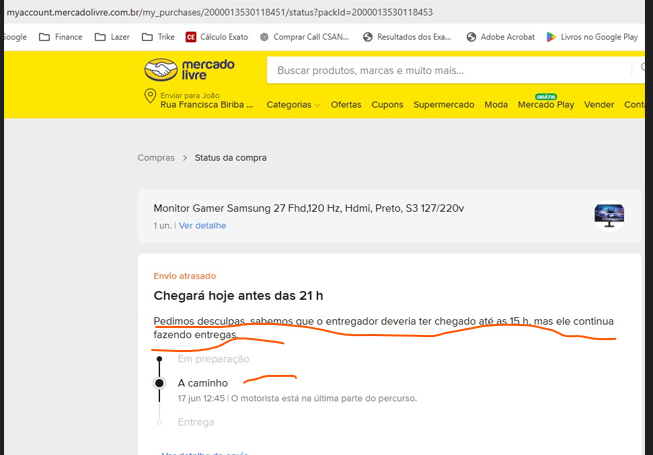Image resolution: width=653 pixels, height=455 pixels.
Task: Click the product title Monitor Gamer Samsung 27
Action: pyautogui.click(x=309, y=208)
